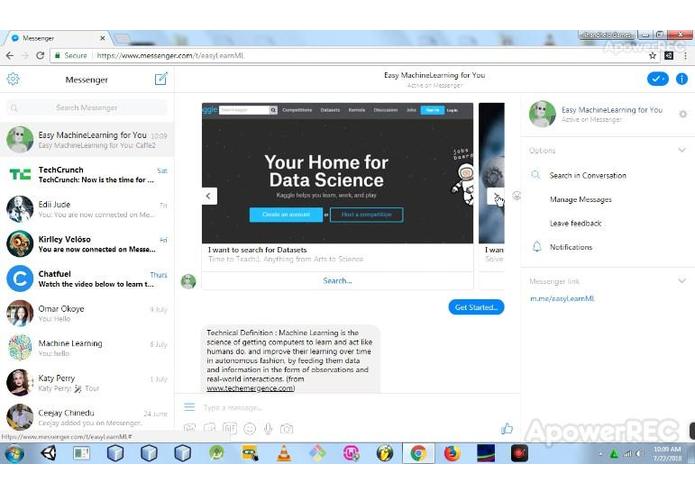Click the Kaggle card image
The width and height of the screenshot is (695, 494).
point(337,173)
